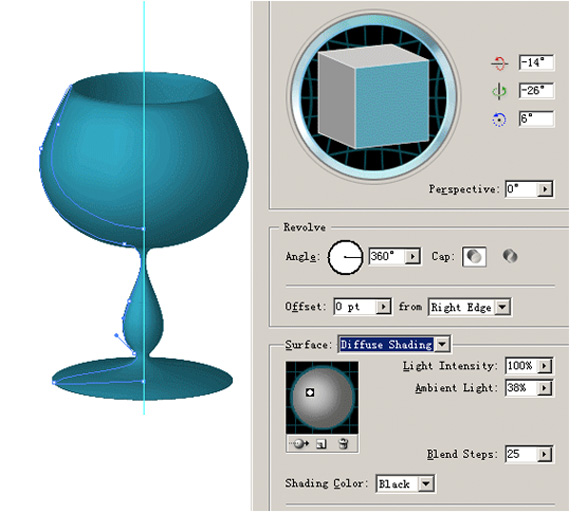
Task: Delete the selected light
Action: [x=343, y=444]
